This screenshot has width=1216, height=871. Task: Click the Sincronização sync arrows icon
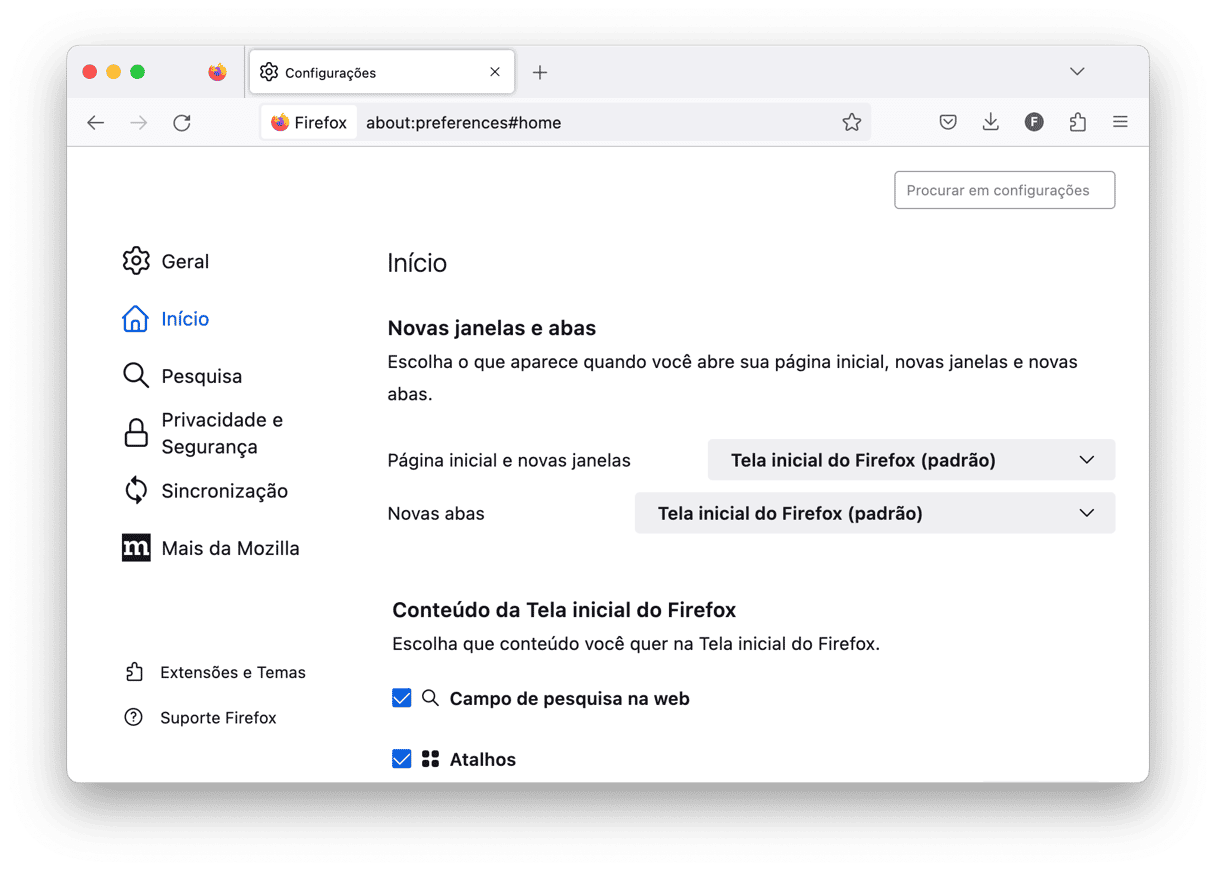pyautogui.click(x=135, y=490)
